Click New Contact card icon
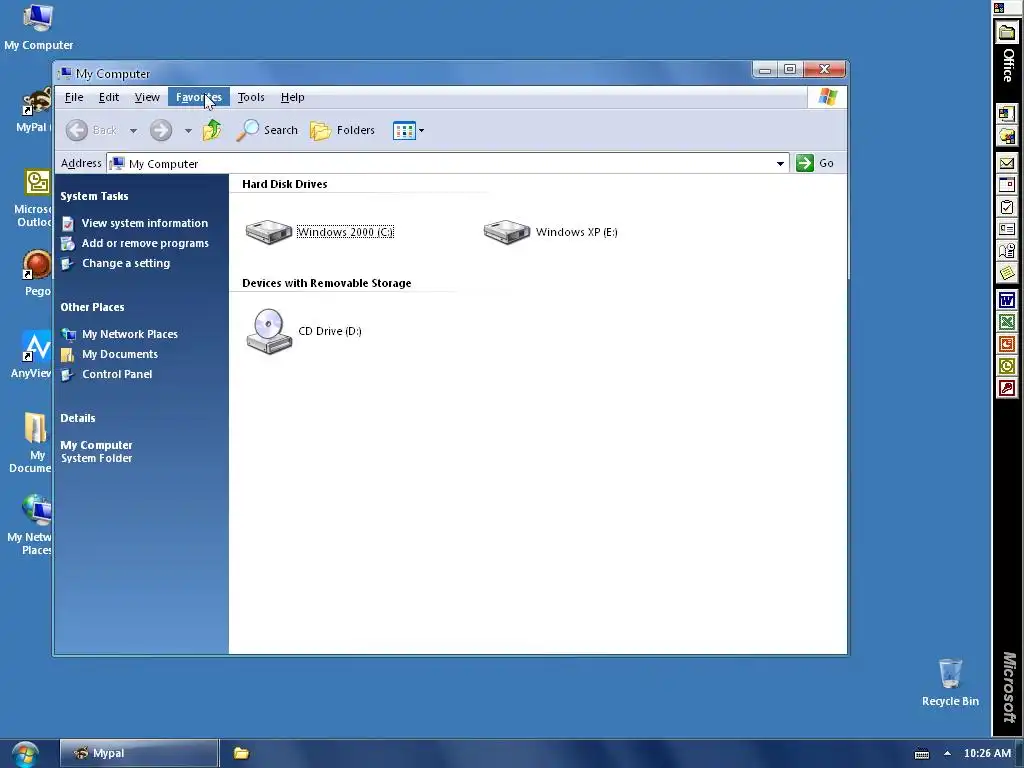 point(1007,229)
